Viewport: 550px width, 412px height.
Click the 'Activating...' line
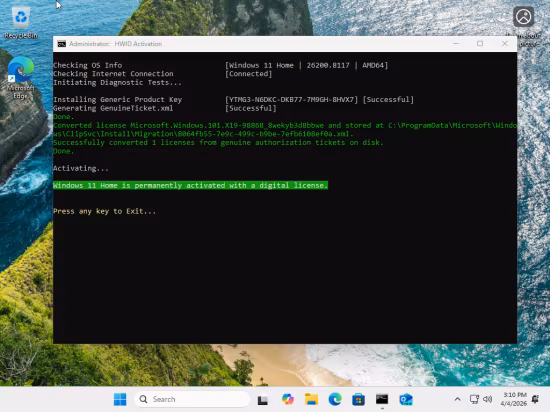tap(81, 168)
